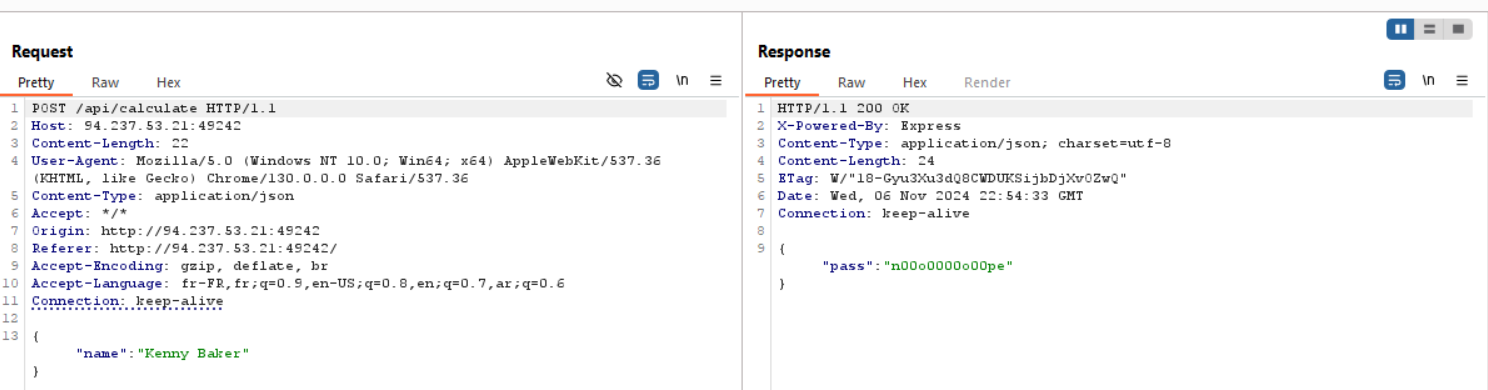Image resolution: width=1488 pixels, height=390 pixels.
Task: Click the Response panel title
Action: [794, 51]
